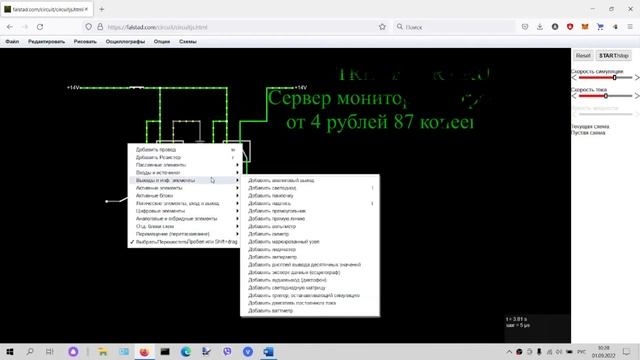Open Task View on the taskbar

49,351
